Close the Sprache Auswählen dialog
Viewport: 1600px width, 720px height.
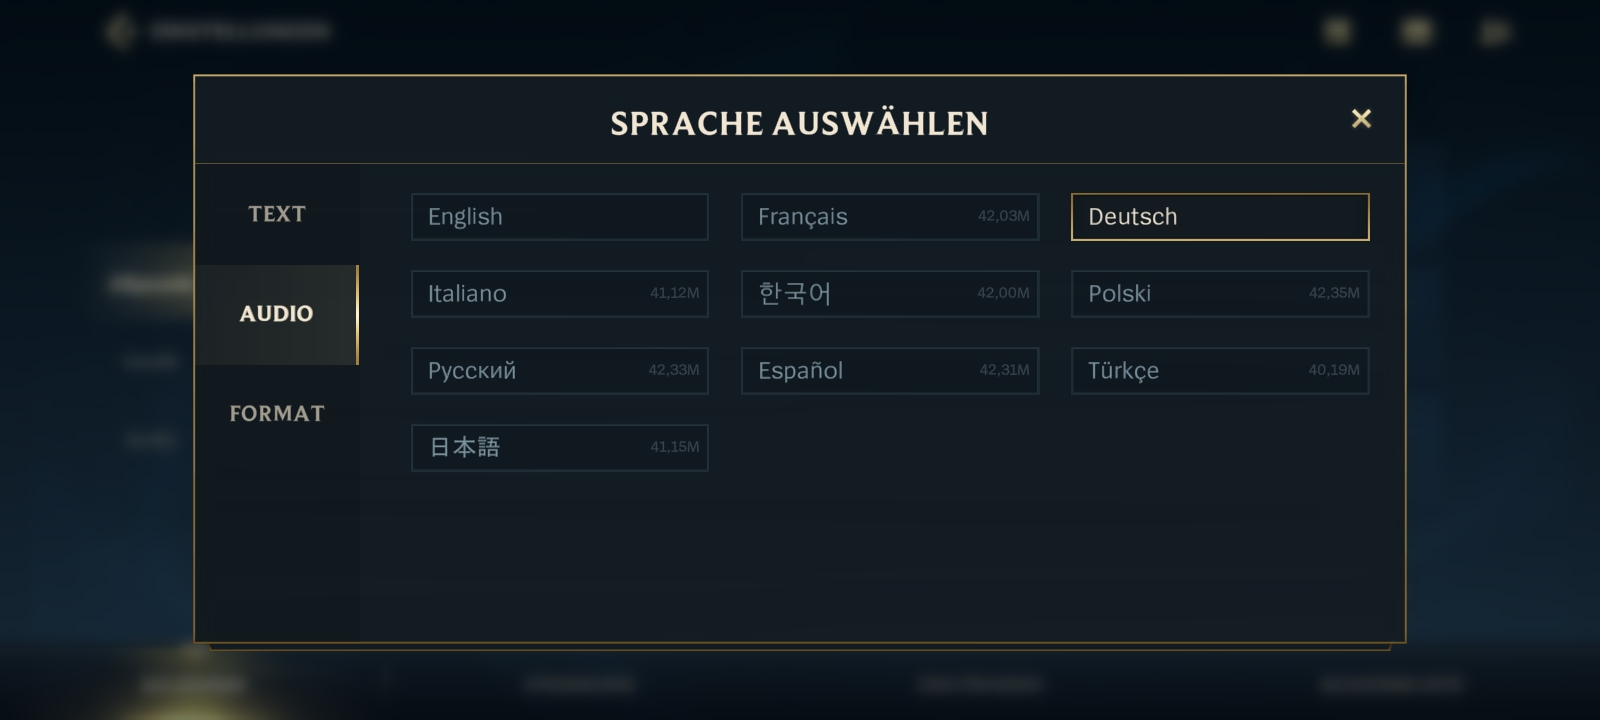click(1361, 119)
